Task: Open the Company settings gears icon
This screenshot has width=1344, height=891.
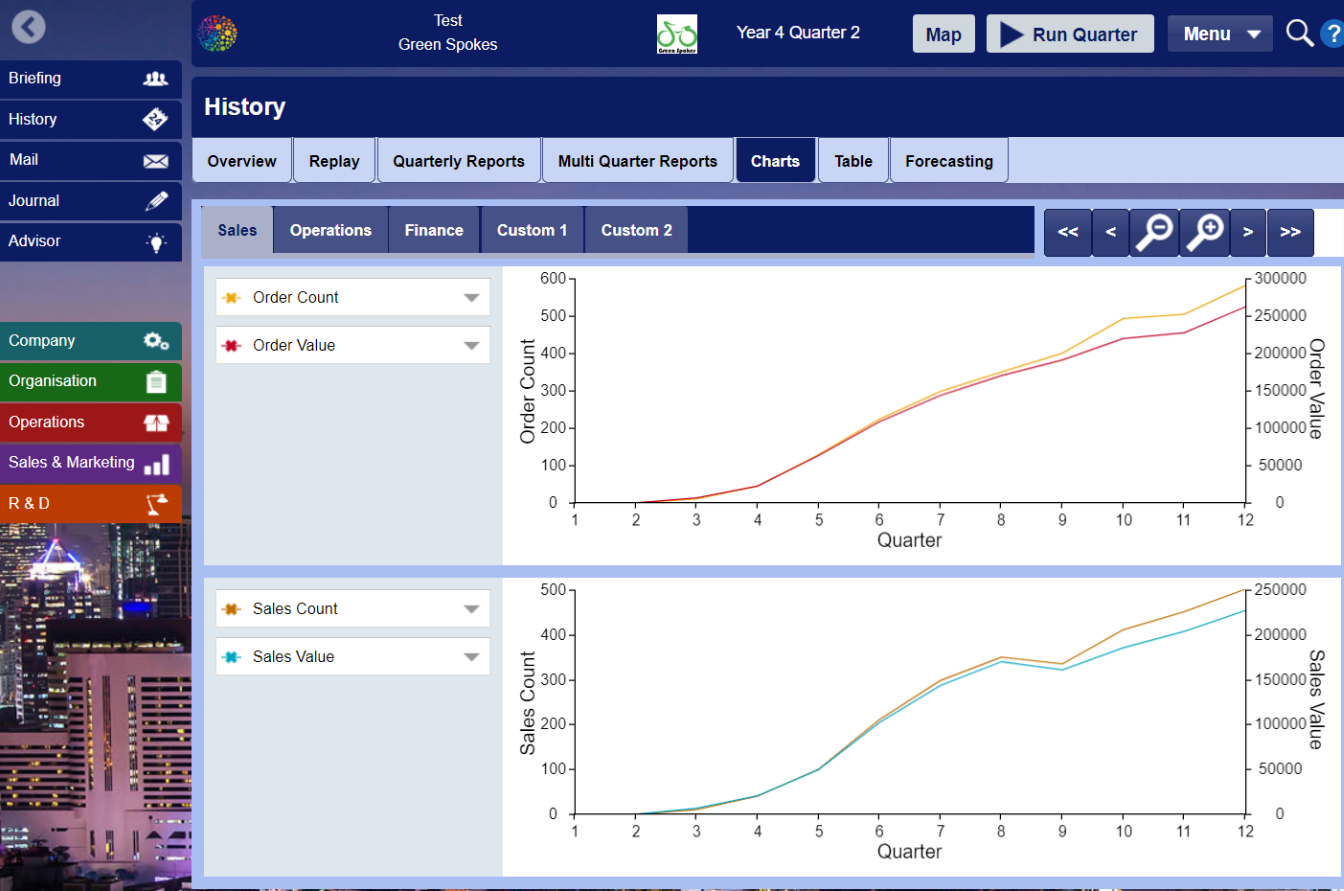Action: coord(155,341)
